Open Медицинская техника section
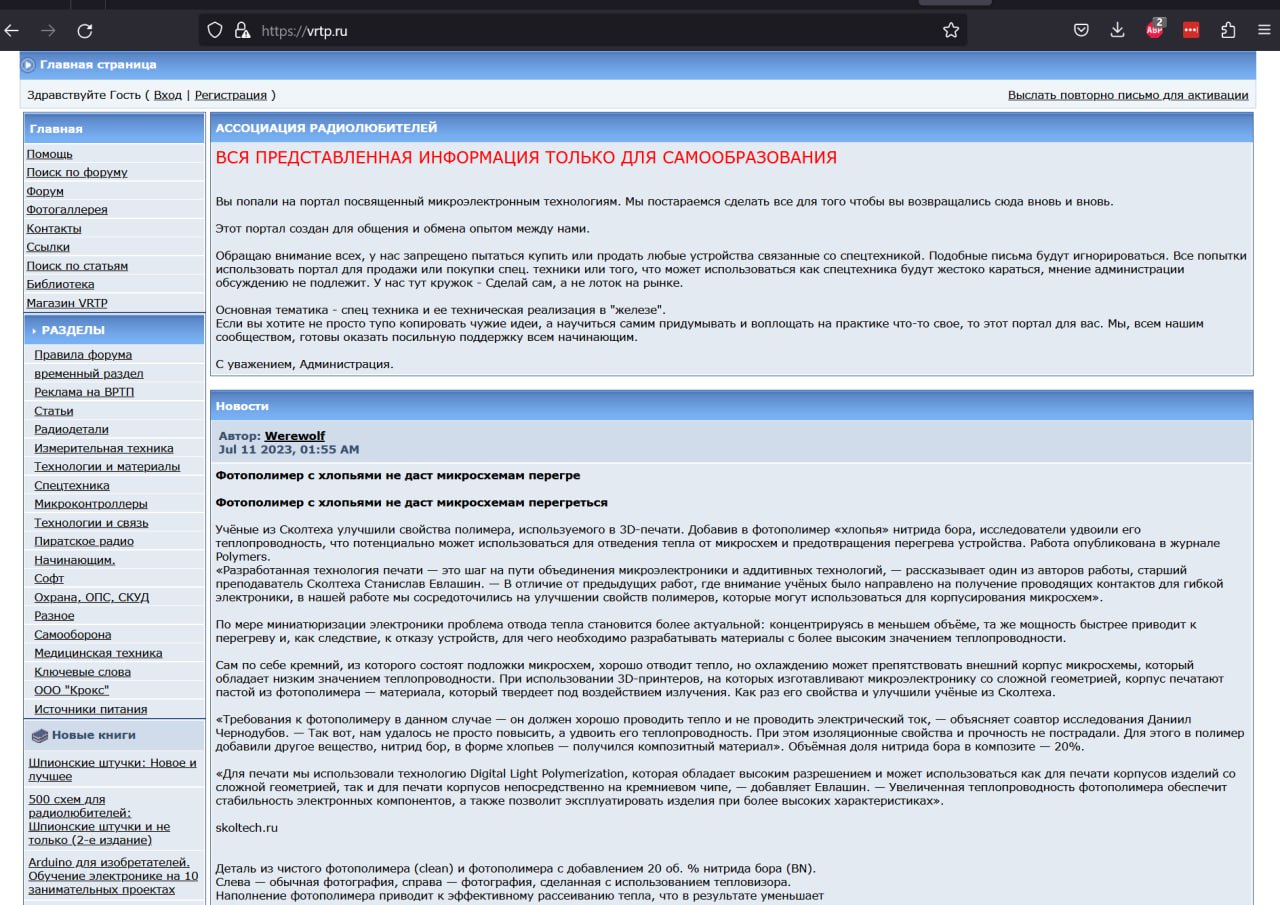 click(98, 653)
